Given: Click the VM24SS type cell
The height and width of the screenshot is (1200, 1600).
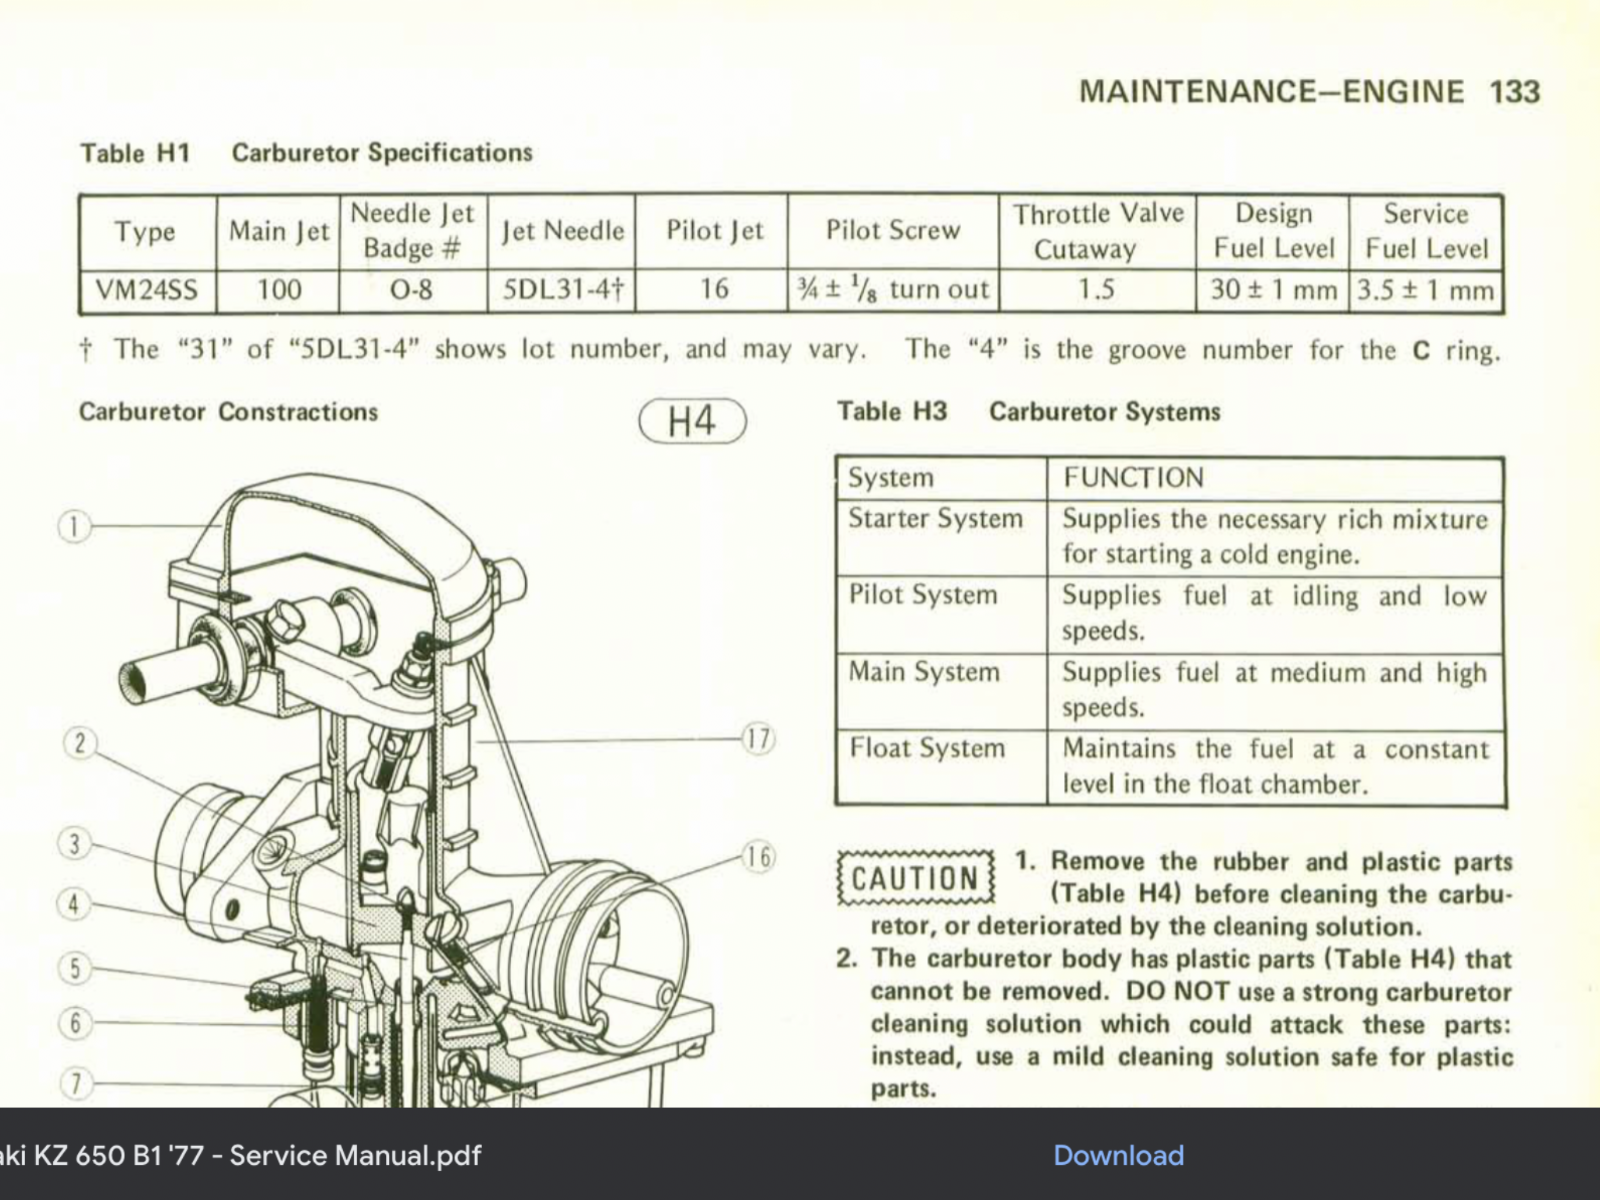Looking at the screenshot, I should tap(147, 290).
